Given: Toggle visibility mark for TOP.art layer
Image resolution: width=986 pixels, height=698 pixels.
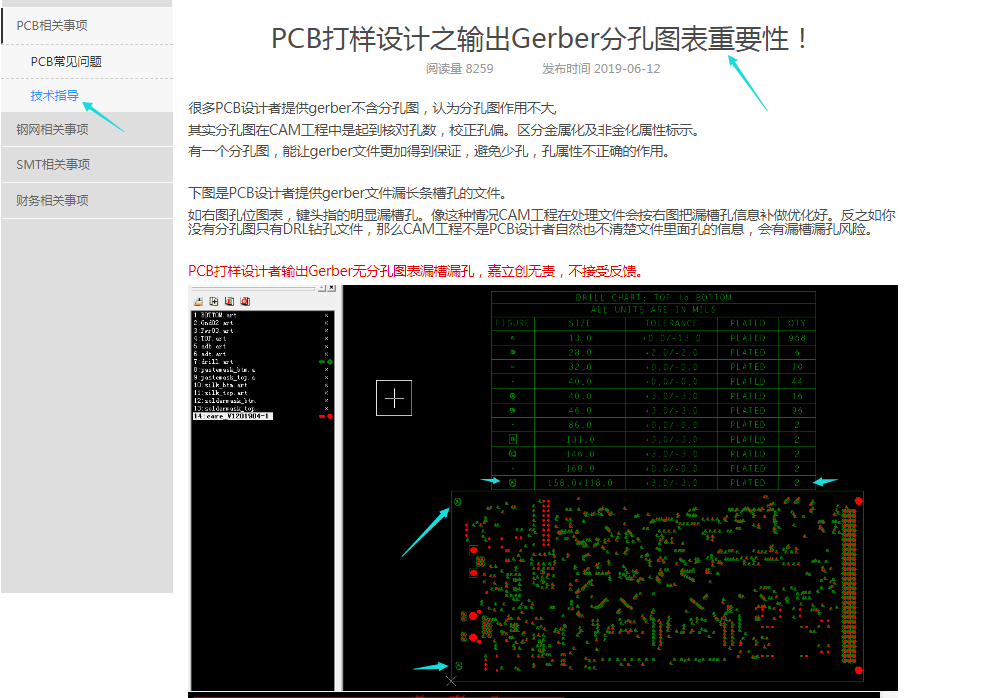Looking at the screenshot, I should point(326,338).
